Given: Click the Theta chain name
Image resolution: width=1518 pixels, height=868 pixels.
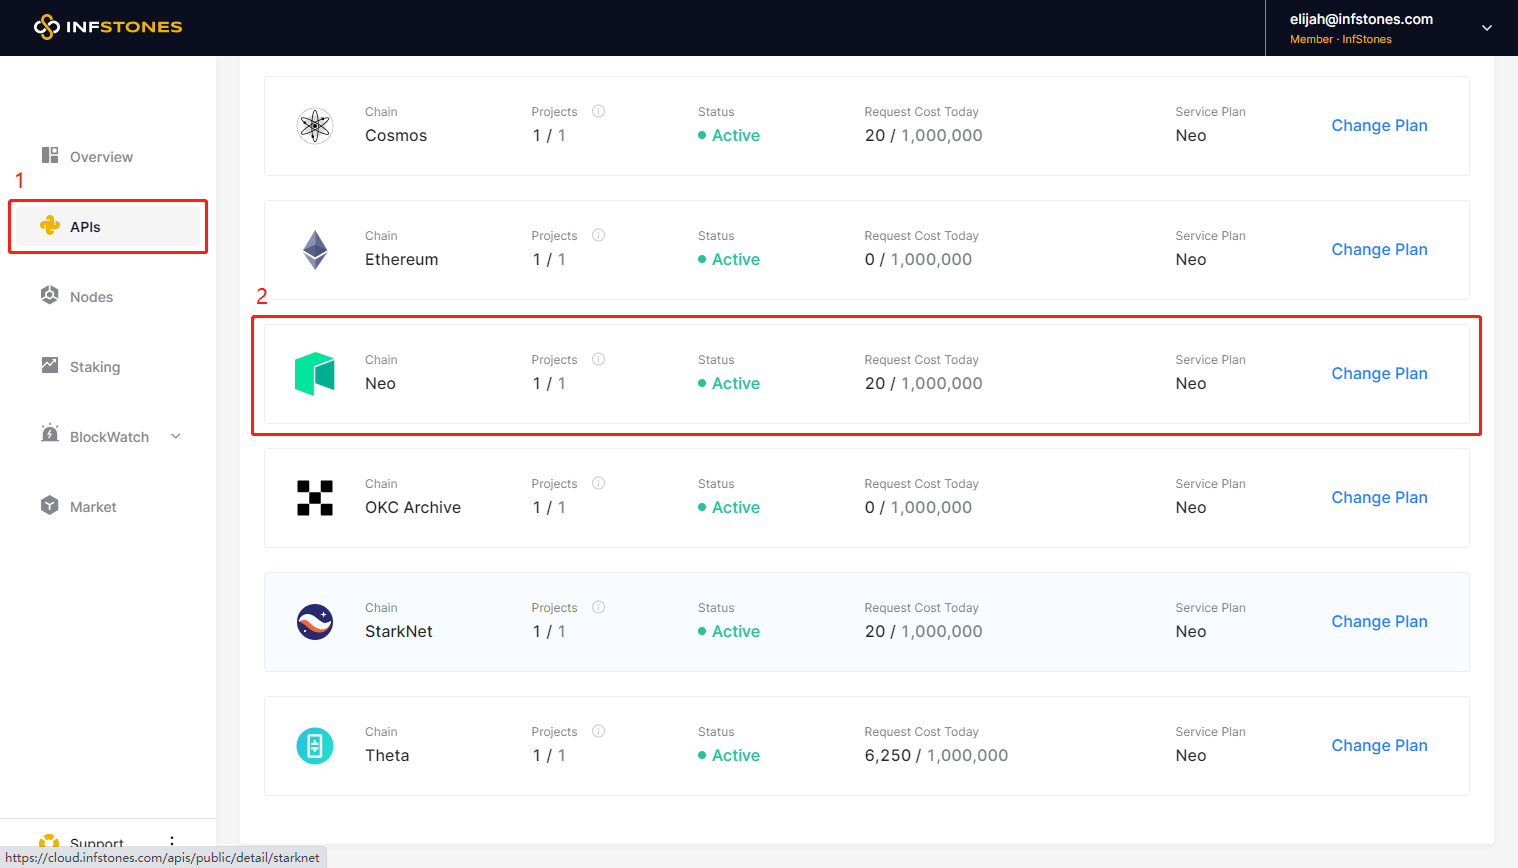Looking at the screenshot, I should tap(387, 755).
